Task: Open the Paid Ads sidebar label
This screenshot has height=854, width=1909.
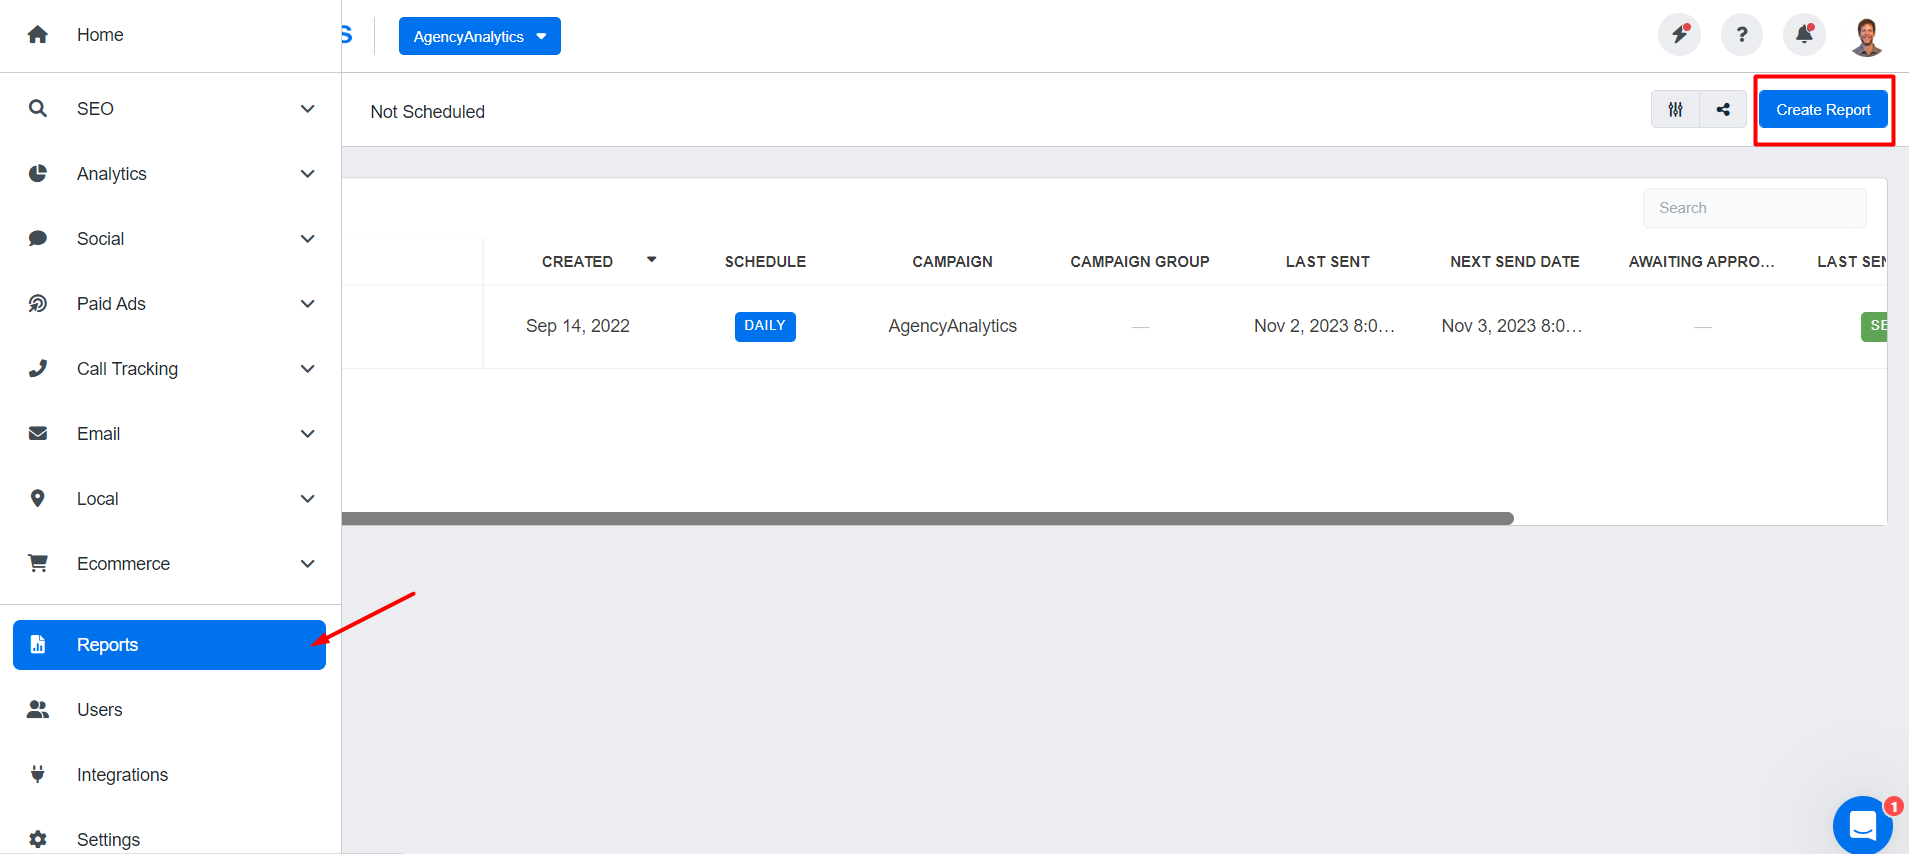Action: [x=111, y=304]
